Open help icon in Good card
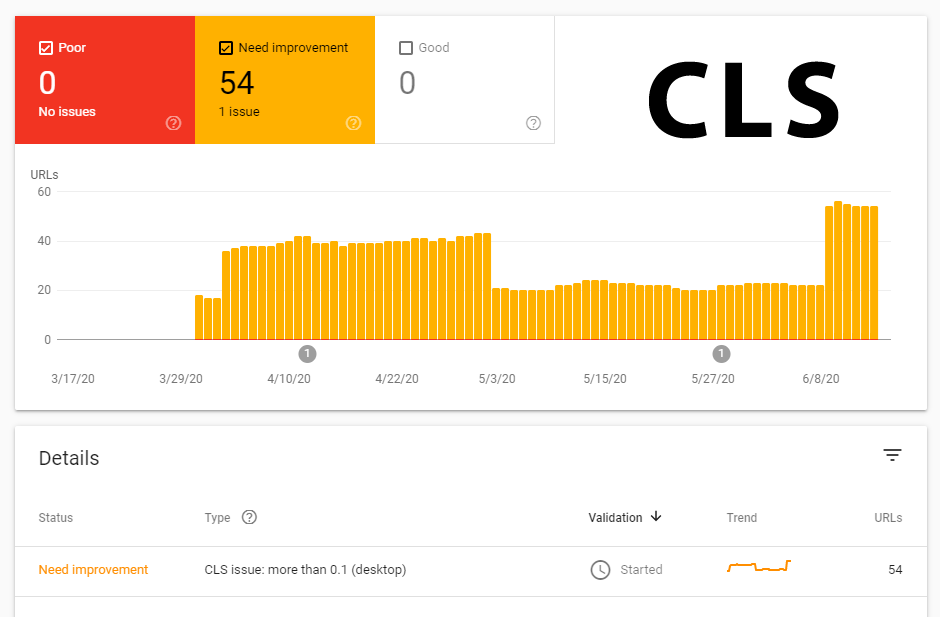The image size is (940, 617). pyautogui.click(x=533, y=123)
